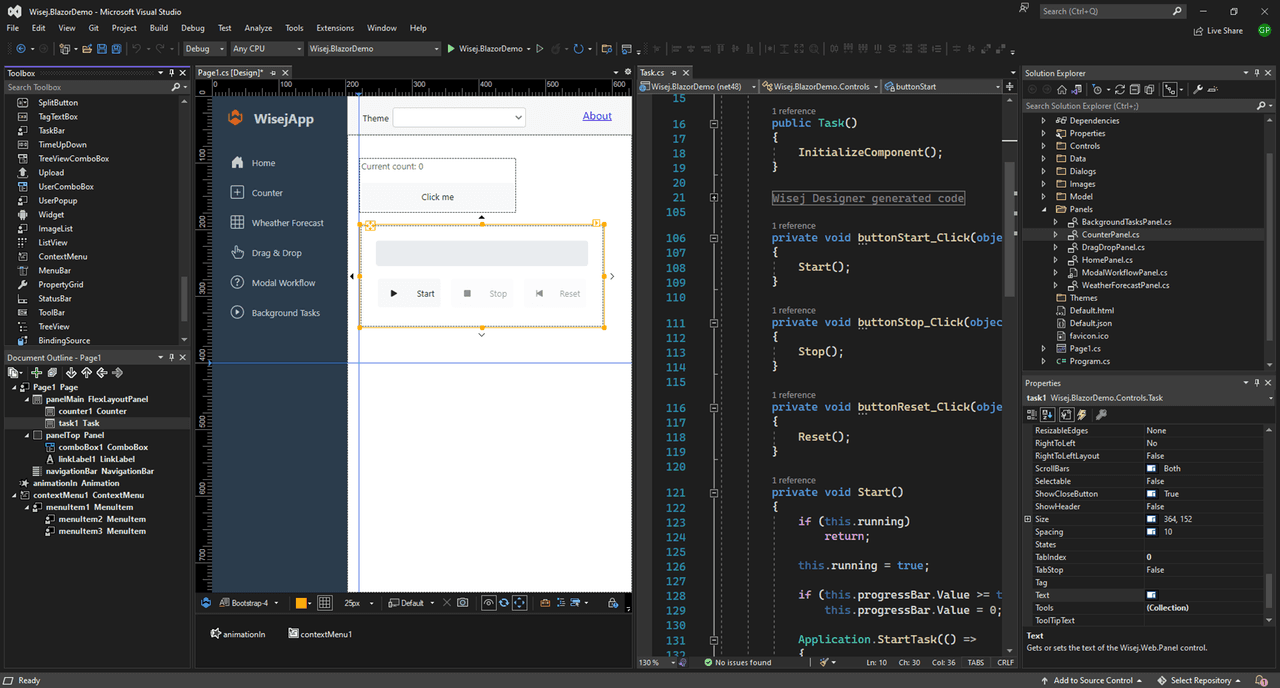Click the Undo arrow in toolbar

pos(136,48)
